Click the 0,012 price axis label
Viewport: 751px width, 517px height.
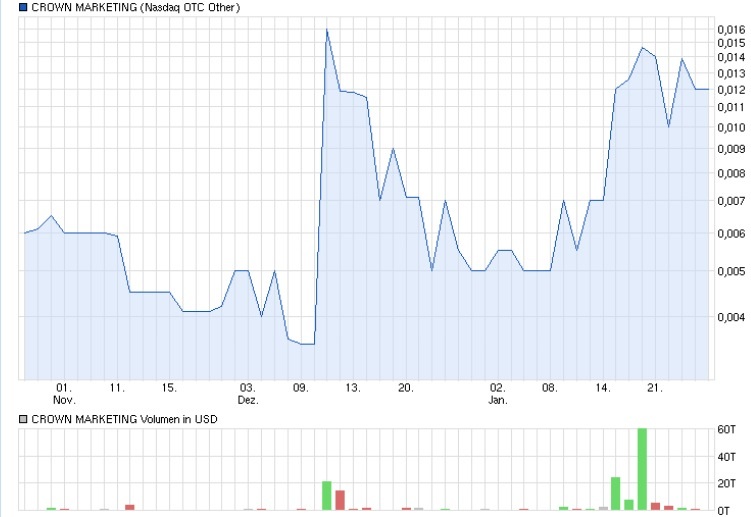[x=731, y=90]
